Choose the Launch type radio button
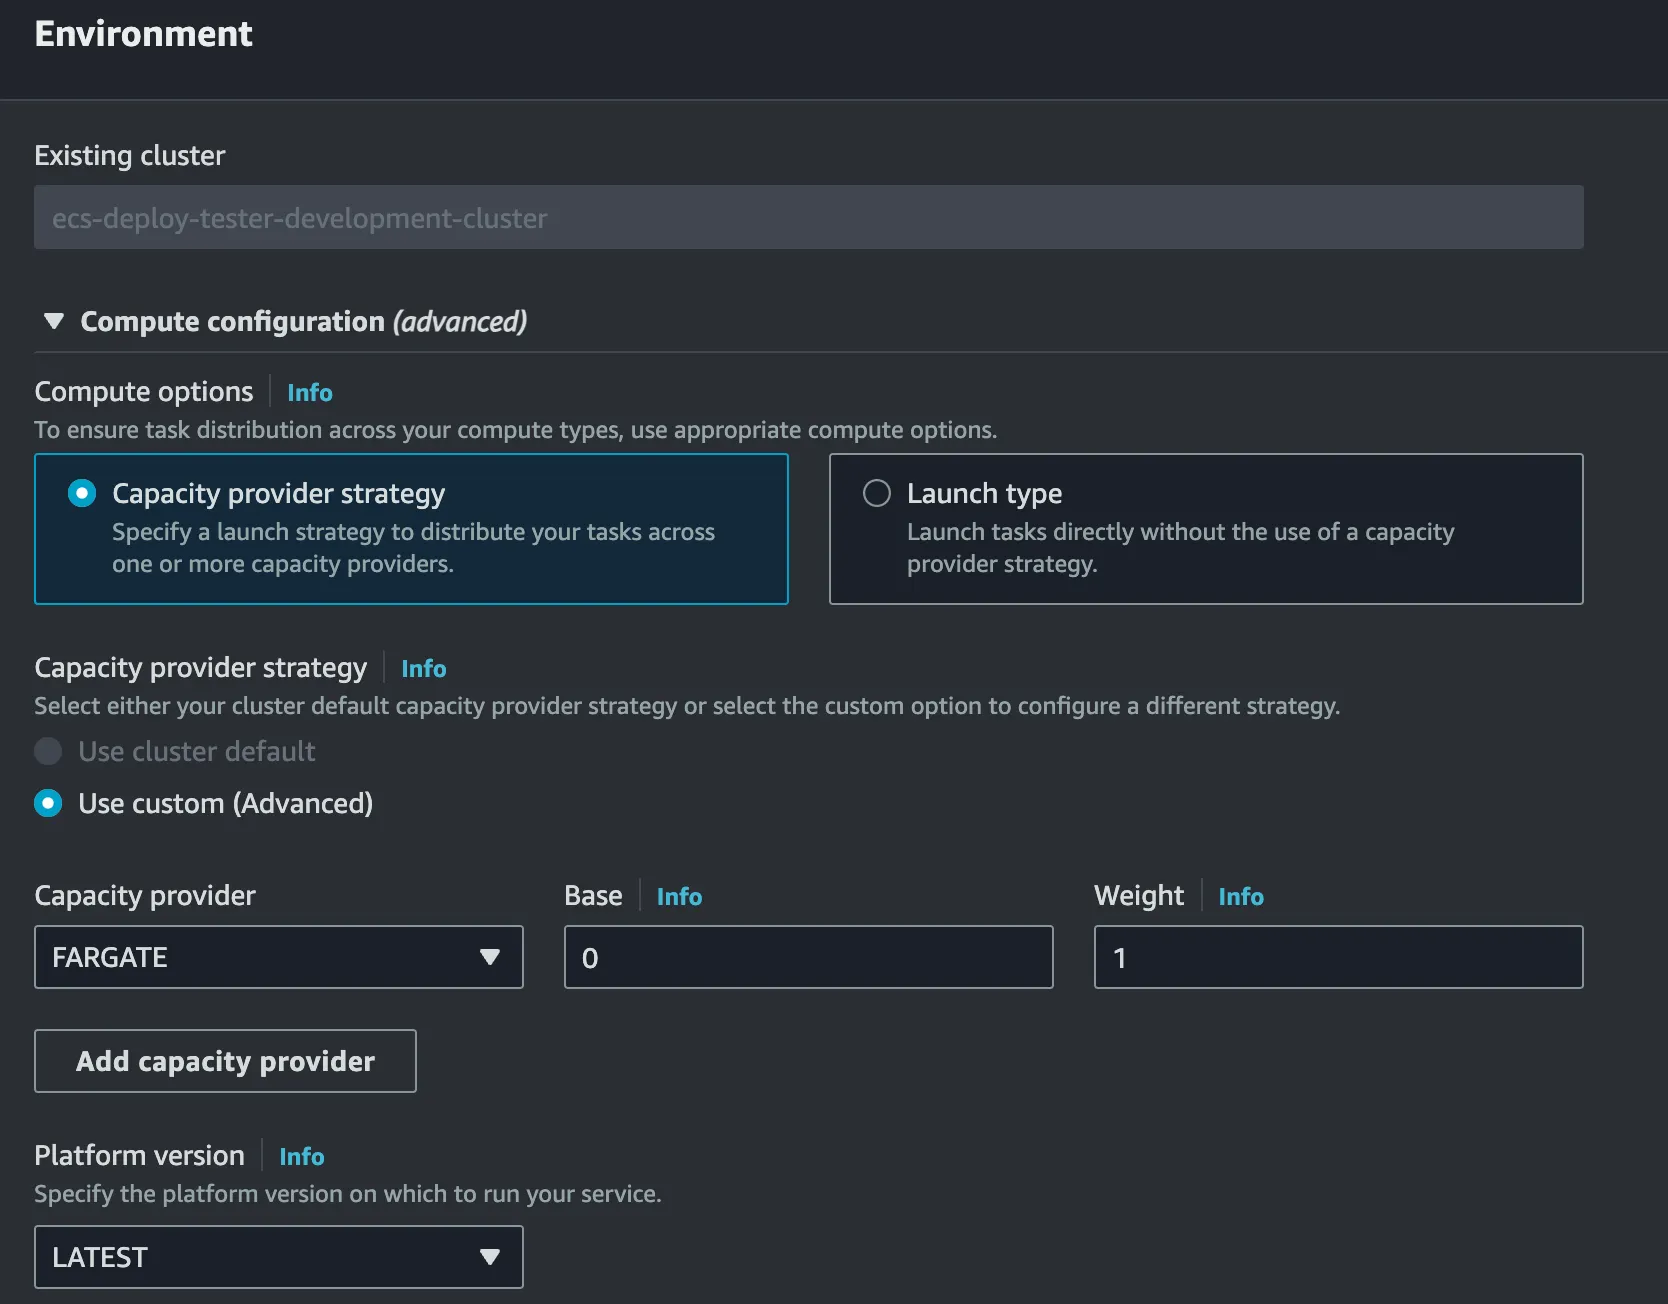Screen dimensions: 1668x1304 [x=876, y=493]
